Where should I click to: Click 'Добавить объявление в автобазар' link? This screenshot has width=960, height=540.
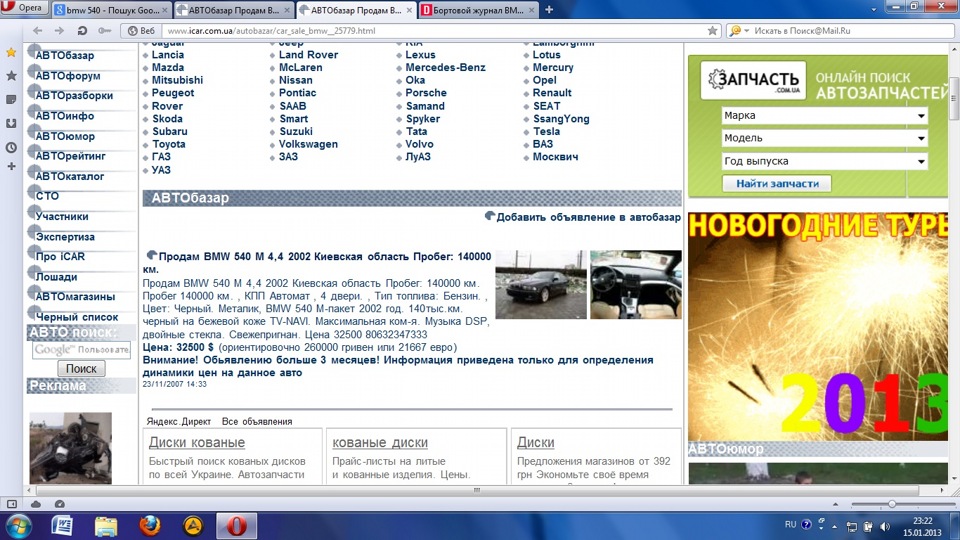588,217
